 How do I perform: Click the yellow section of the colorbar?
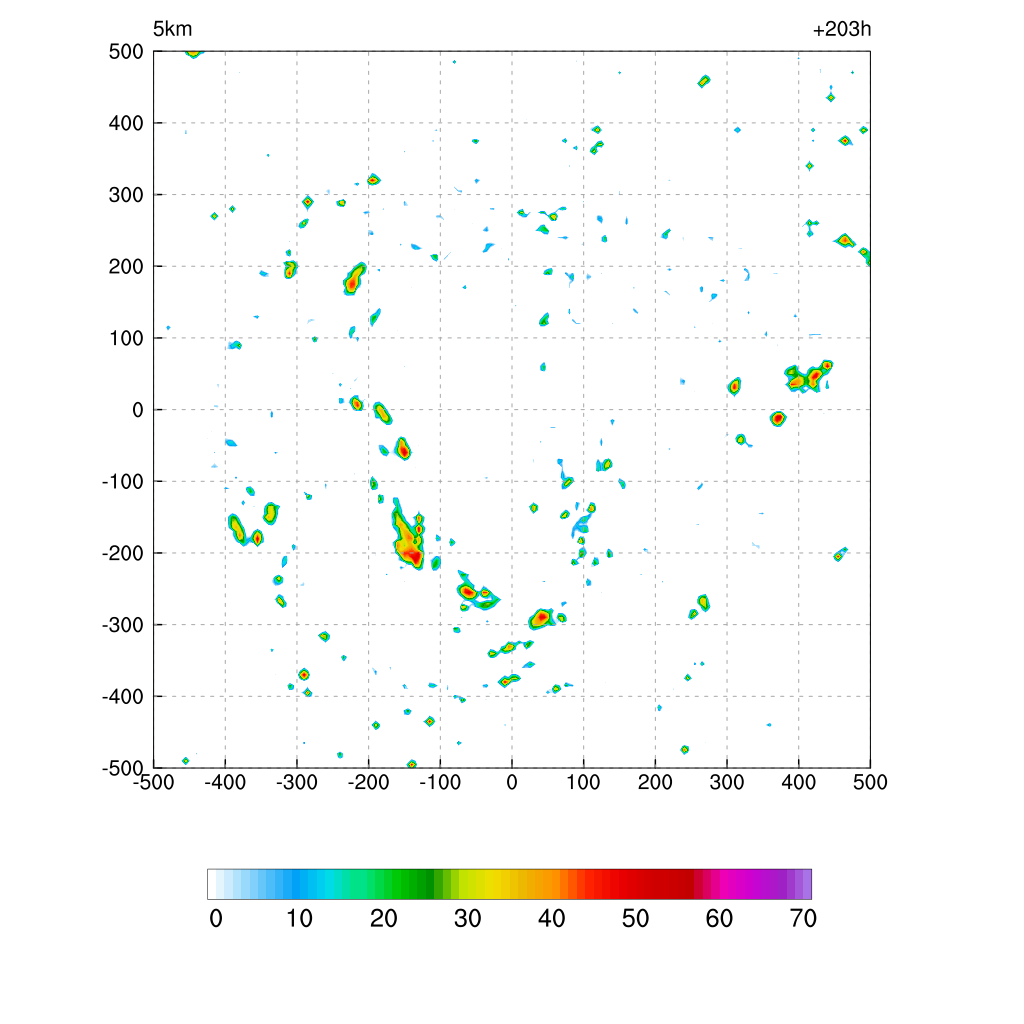(483, 884)
